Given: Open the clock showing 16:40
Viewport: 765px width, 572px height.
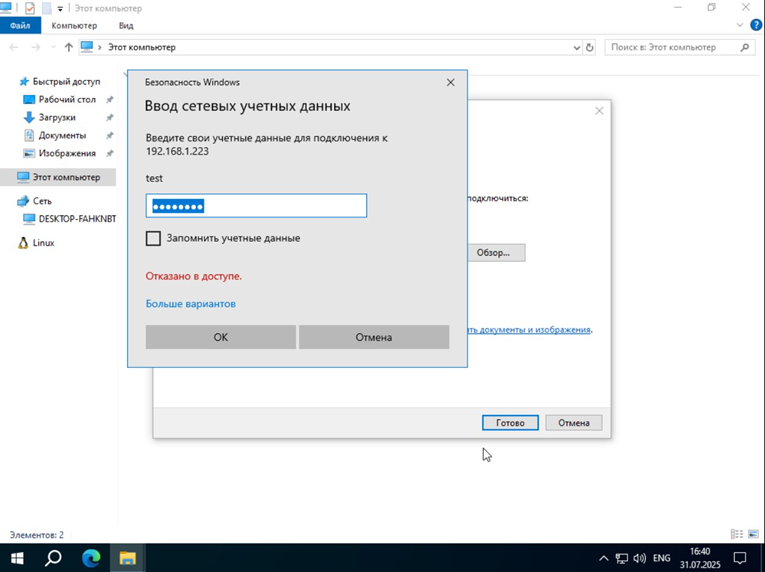Looking at the screenshot, I should (x=700, y=558).
